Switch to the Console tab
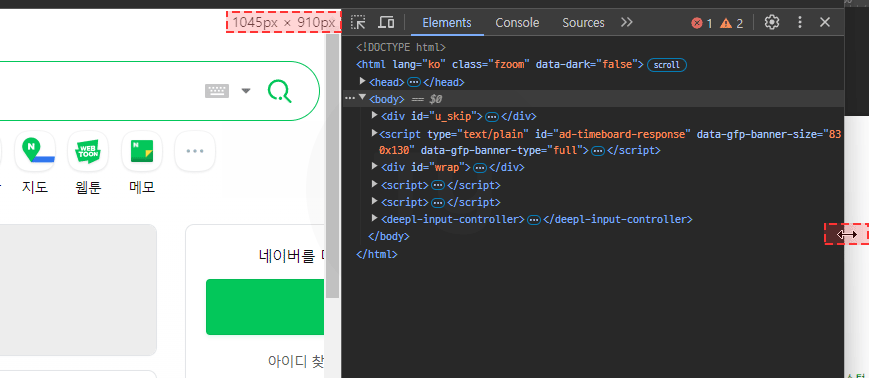This screenshot has width=869, height=378. [517, 23]
